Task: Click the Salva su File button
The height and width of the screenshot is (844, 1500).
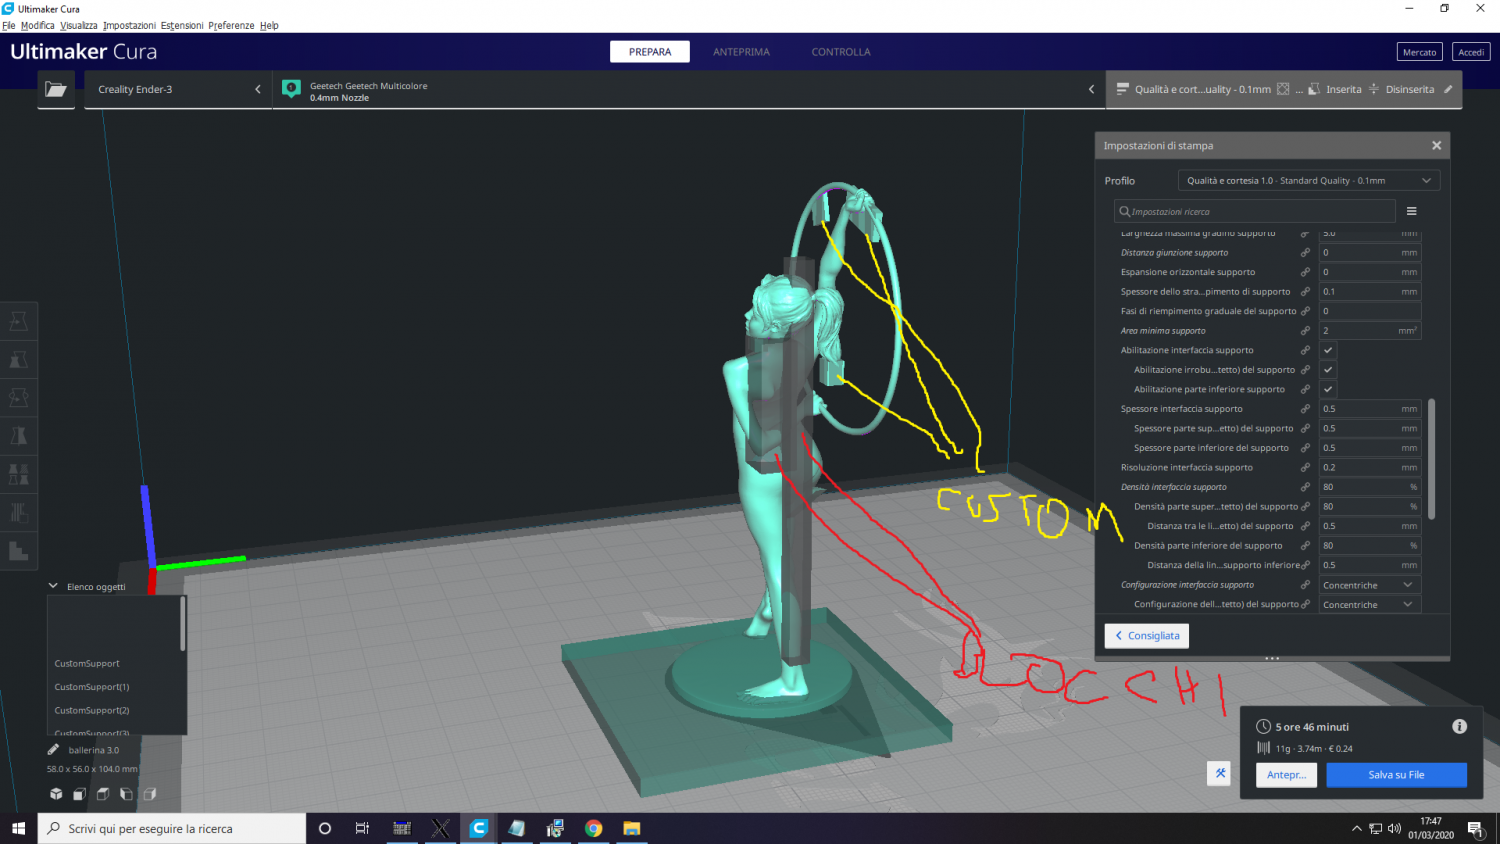Action: (x=1396, y=775)
